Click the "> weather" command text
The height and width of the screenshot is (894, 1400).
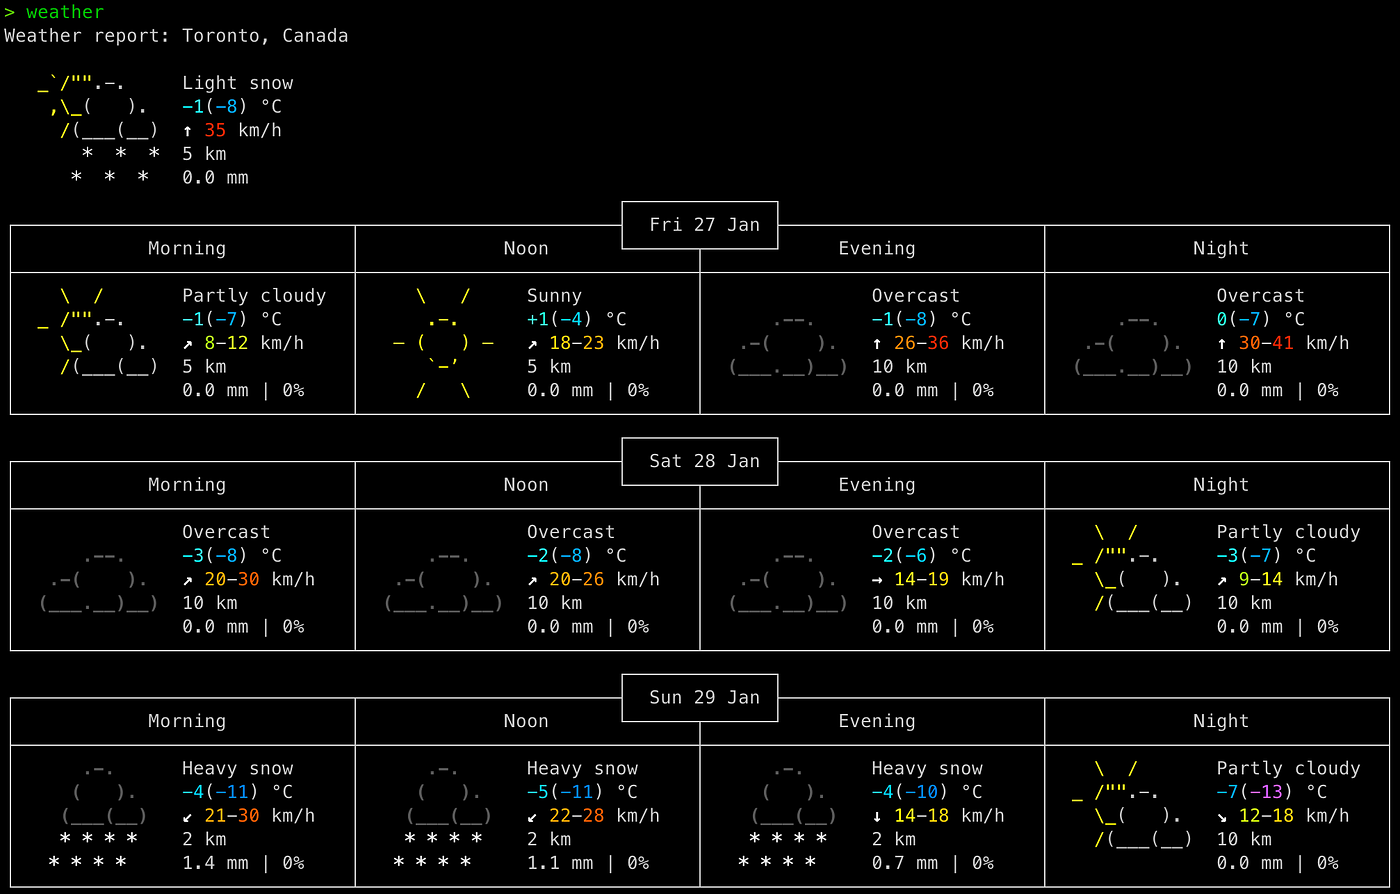pyautogui.click(x=54, y=12)
